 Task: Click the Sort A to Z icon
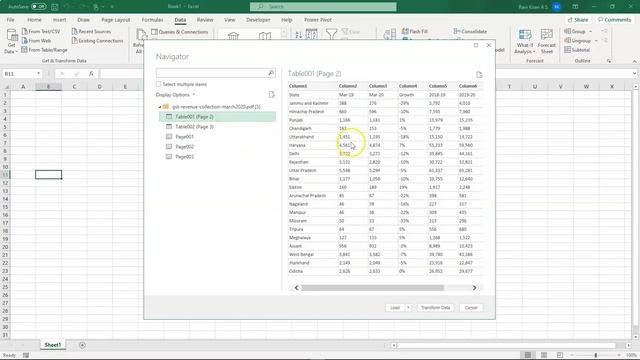pyautogui.click(x=298, y=35)
